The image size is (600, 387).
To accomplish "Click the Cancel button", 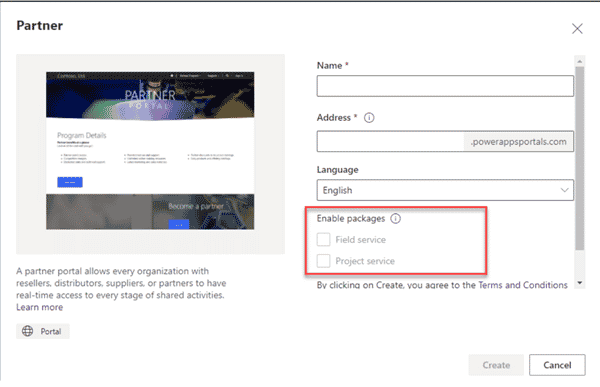I will click(557, 365).
